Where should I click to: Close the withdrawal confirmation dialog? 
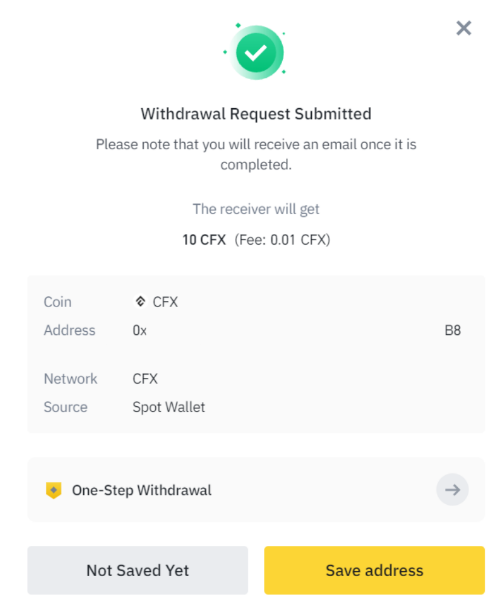[x=463, y=28]
